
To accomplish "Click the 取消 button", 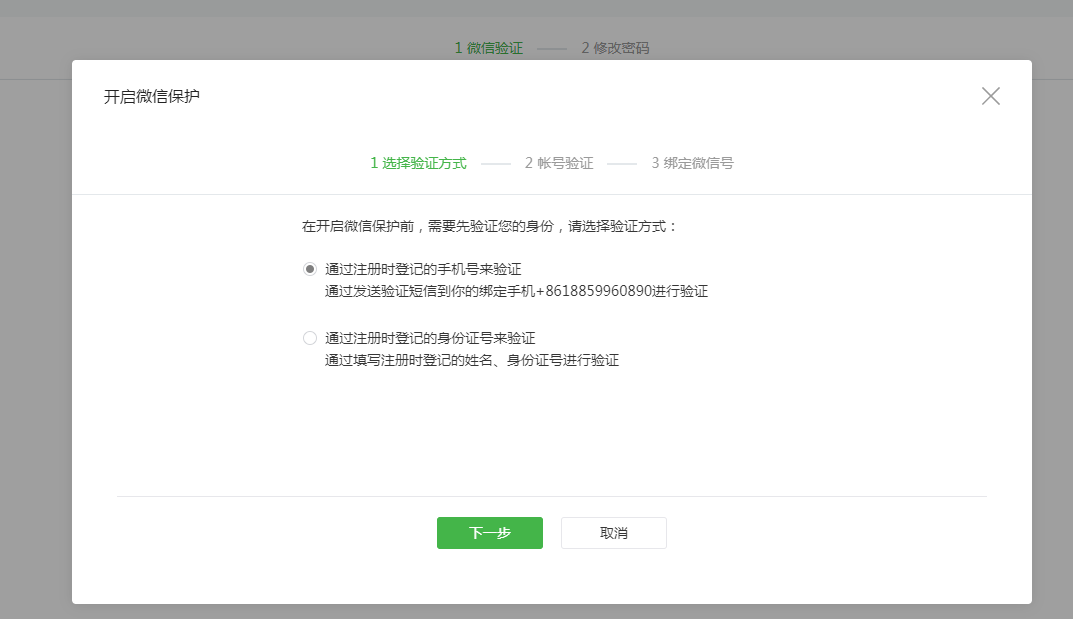I will click(x=614, y=533).
